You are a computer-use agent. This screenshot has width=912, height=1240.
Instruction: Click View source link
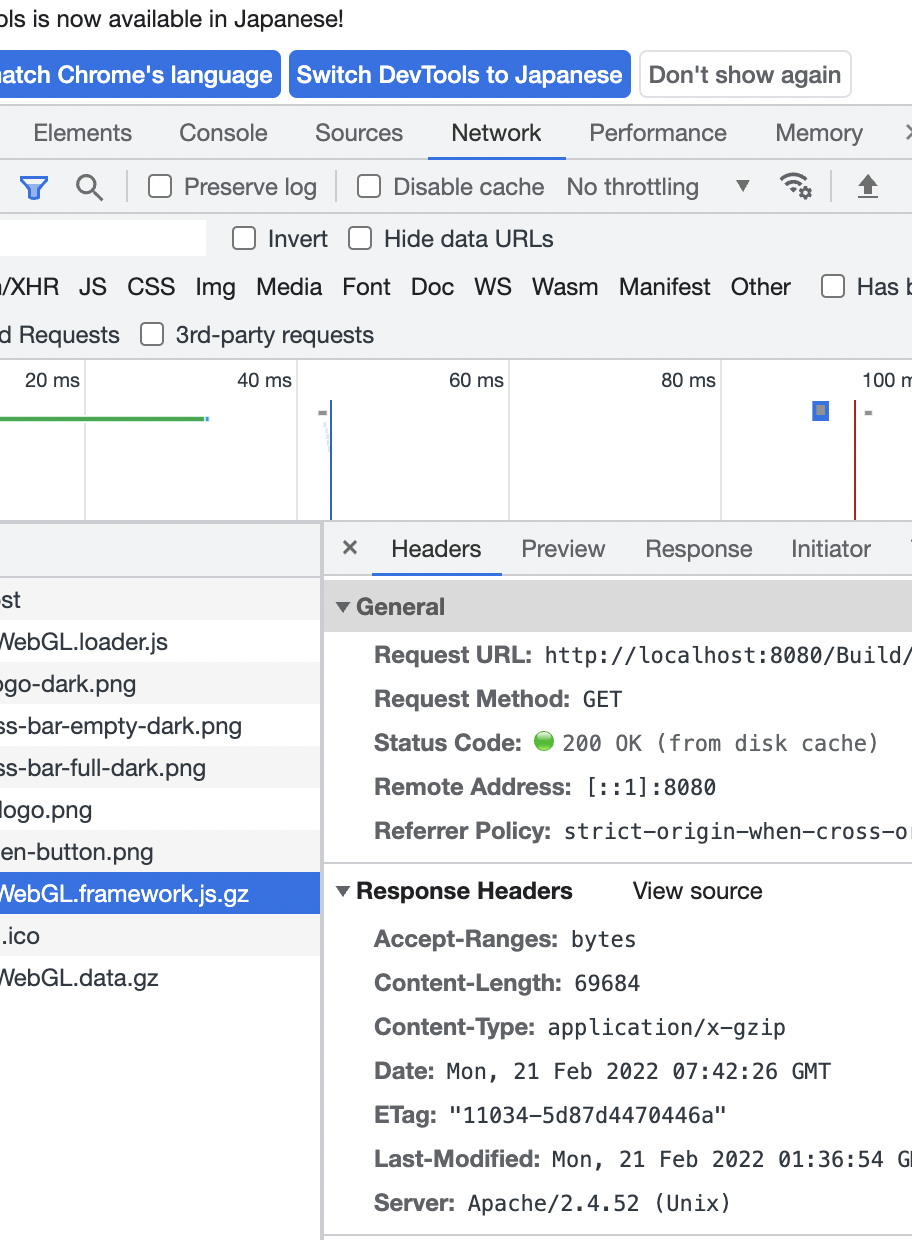pyautogui.click(x=697, y=891)
